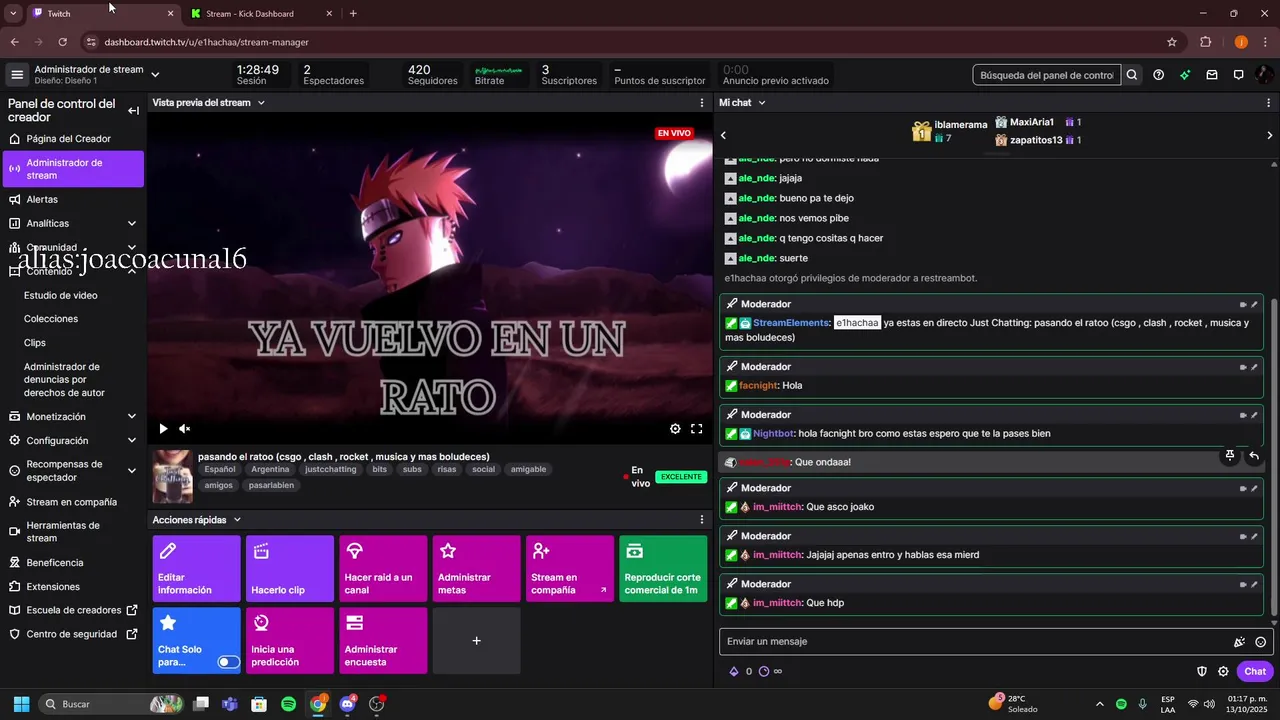This screenshot has height=720, width=1280.
Task: Expand the Administrador de stream title dropdown
Action: click(x=155, y=75)
